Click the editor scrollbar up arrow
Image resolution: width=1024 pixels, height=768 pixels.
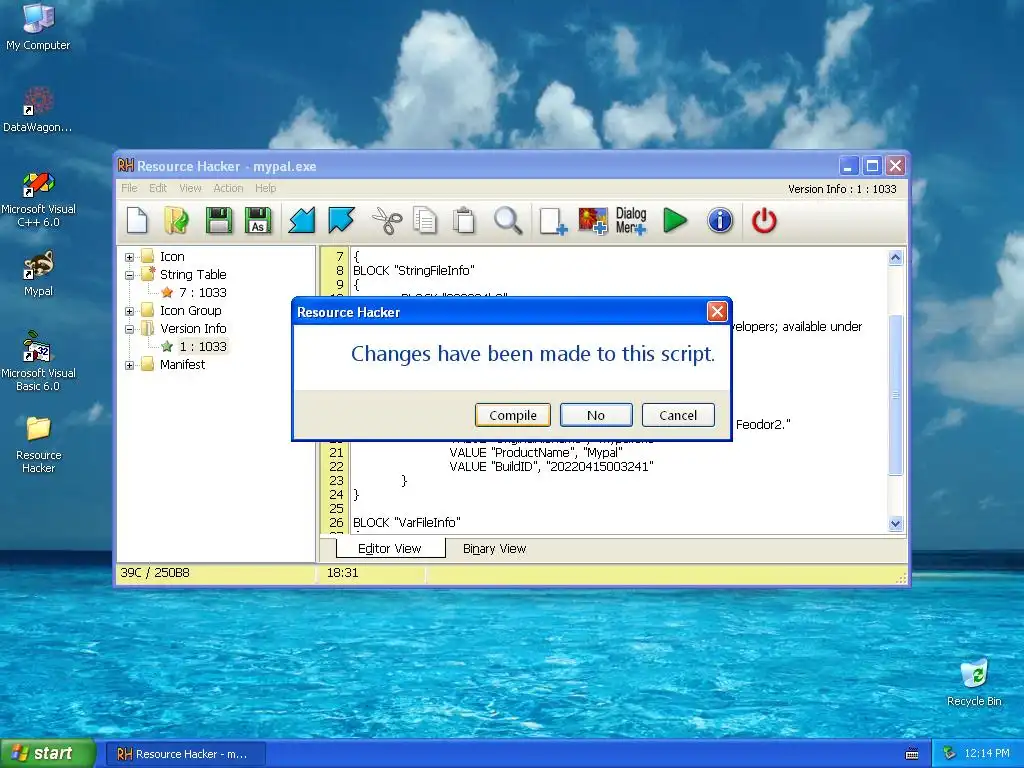tap(895, 257)
